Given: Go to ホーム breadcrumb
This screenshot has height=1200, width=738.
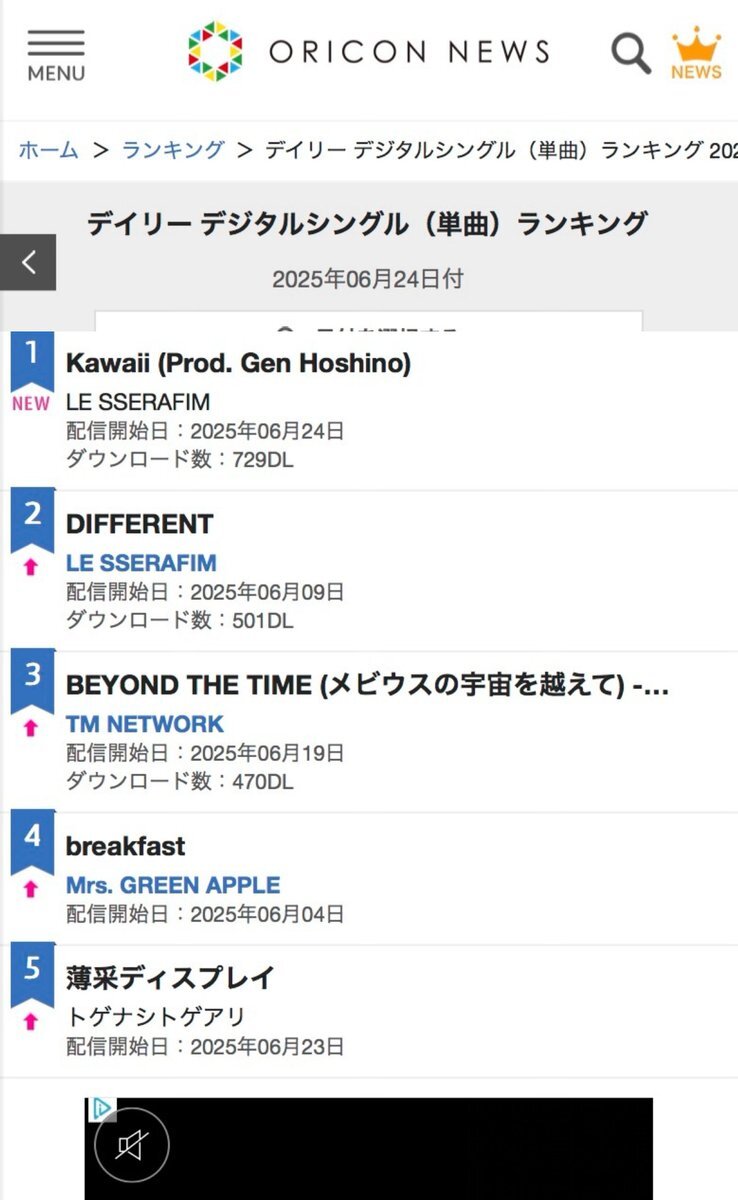Looking at the screenshot, I should click(x=48, y=150).
